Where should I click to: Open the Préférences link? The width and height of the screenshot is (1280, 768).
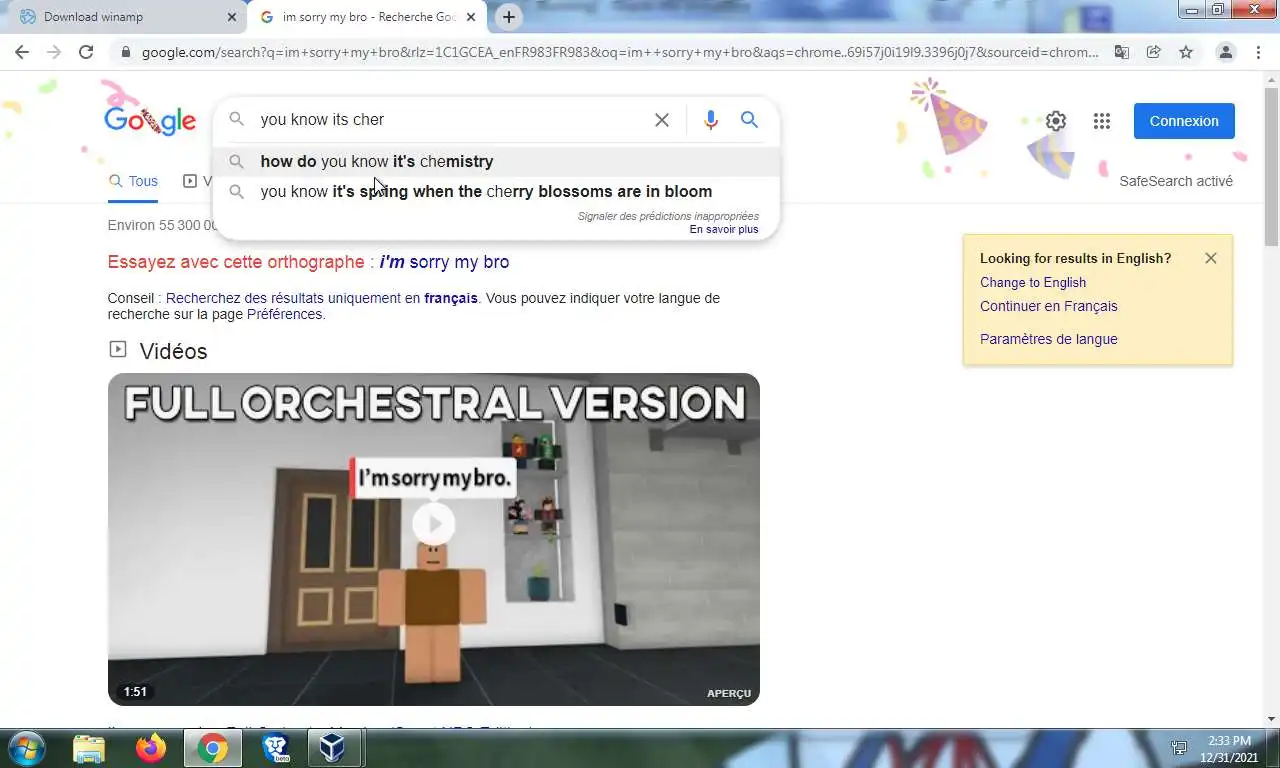point(284,314)
